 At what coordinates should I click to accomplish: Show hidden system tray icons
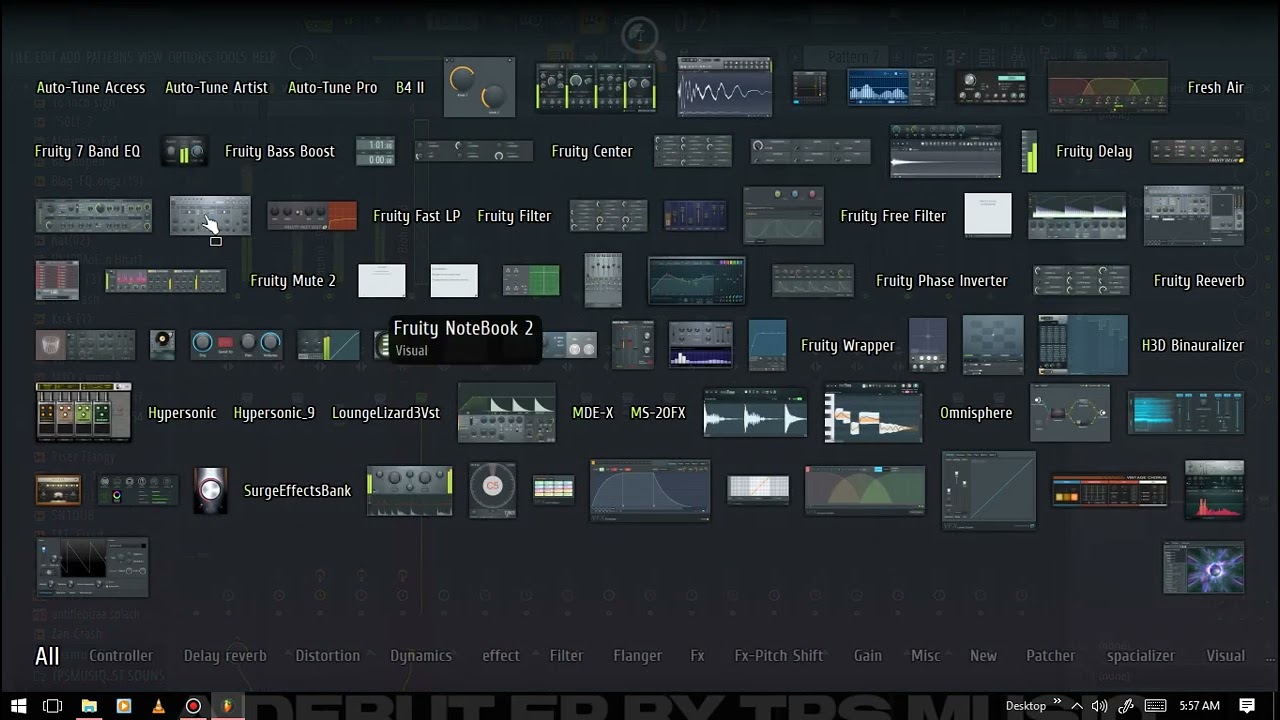pyautogui.click(x=1077, y=706)
